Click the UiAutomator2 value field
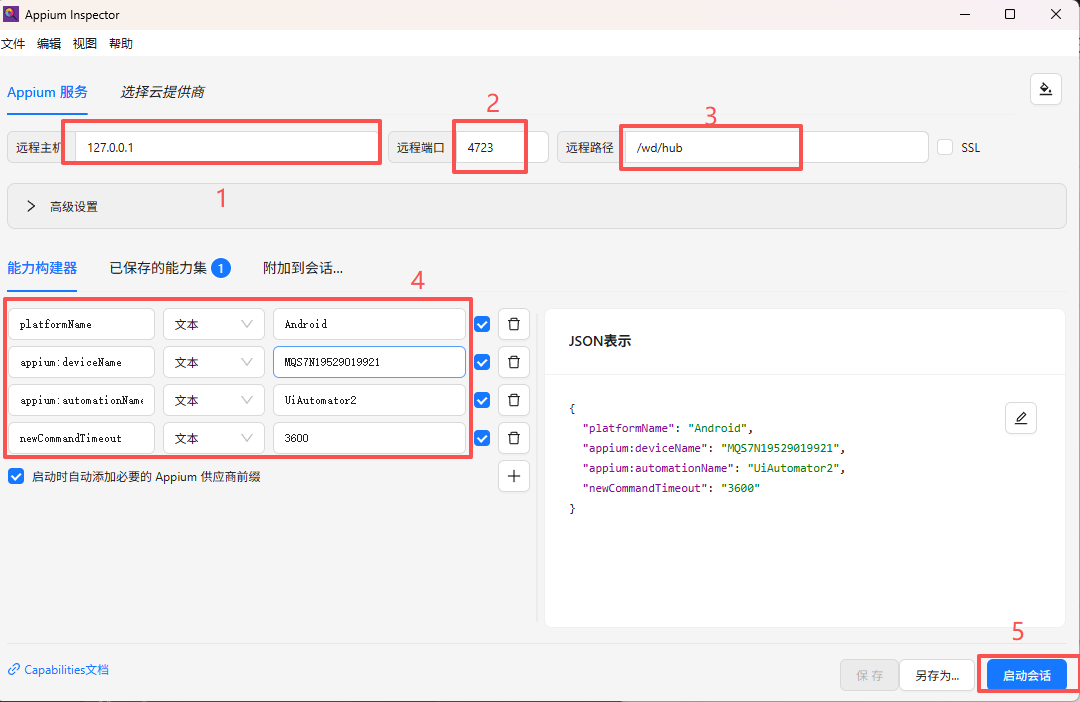The width and height of the screenshot is (1080, 702). tap(369, 400)
